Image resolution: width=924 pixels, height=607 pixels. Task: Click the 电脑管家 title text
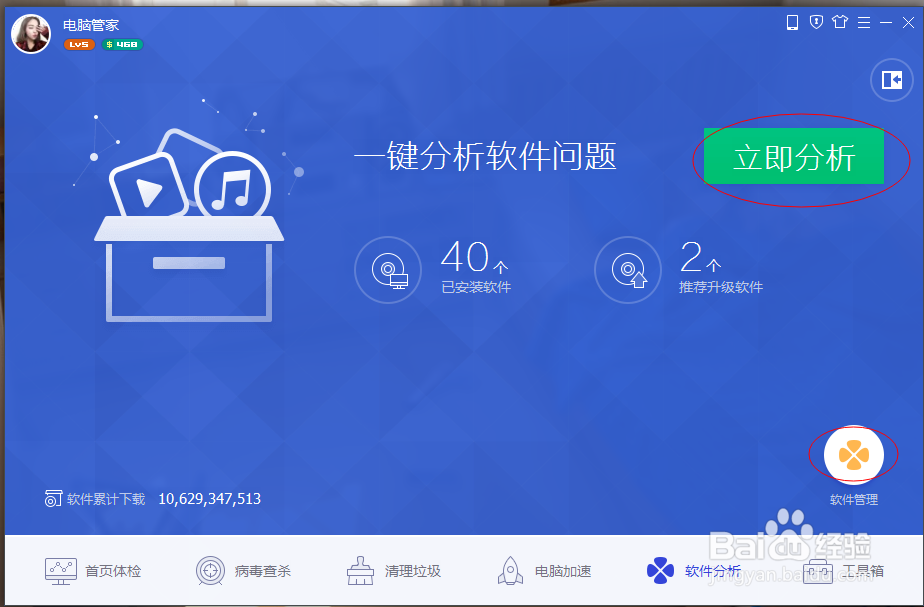[x=91, y=25]
